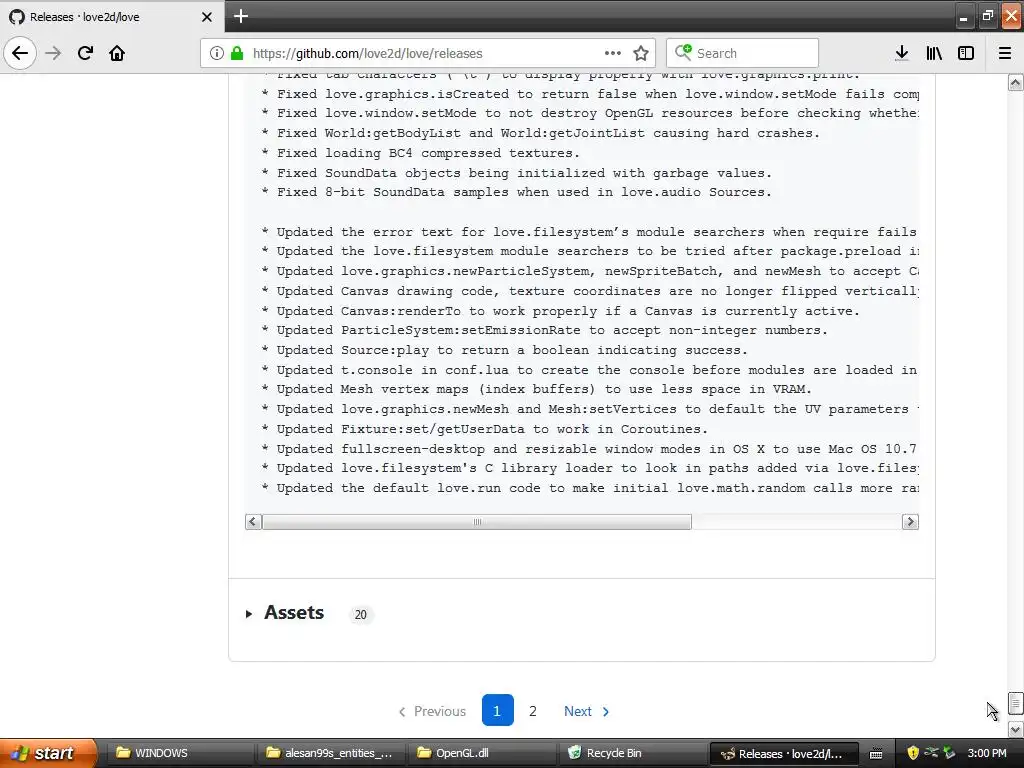Close the Releases love2d/love tab
This screenshot has width=1024, height=768.
tap(206, 17)
